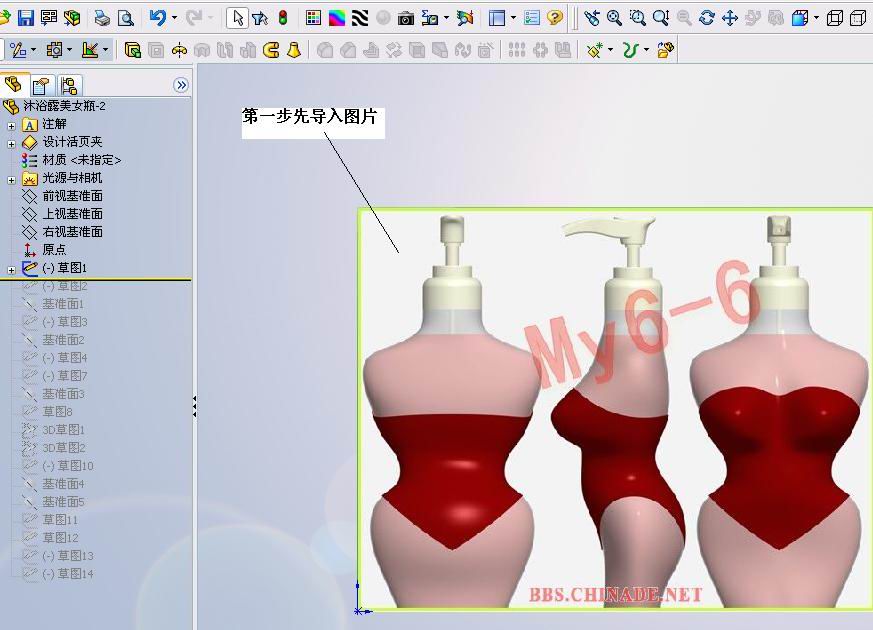This screenshot has height=630, width=873.
Task: Click the camera screen capture icon
Action: [406, 18]
